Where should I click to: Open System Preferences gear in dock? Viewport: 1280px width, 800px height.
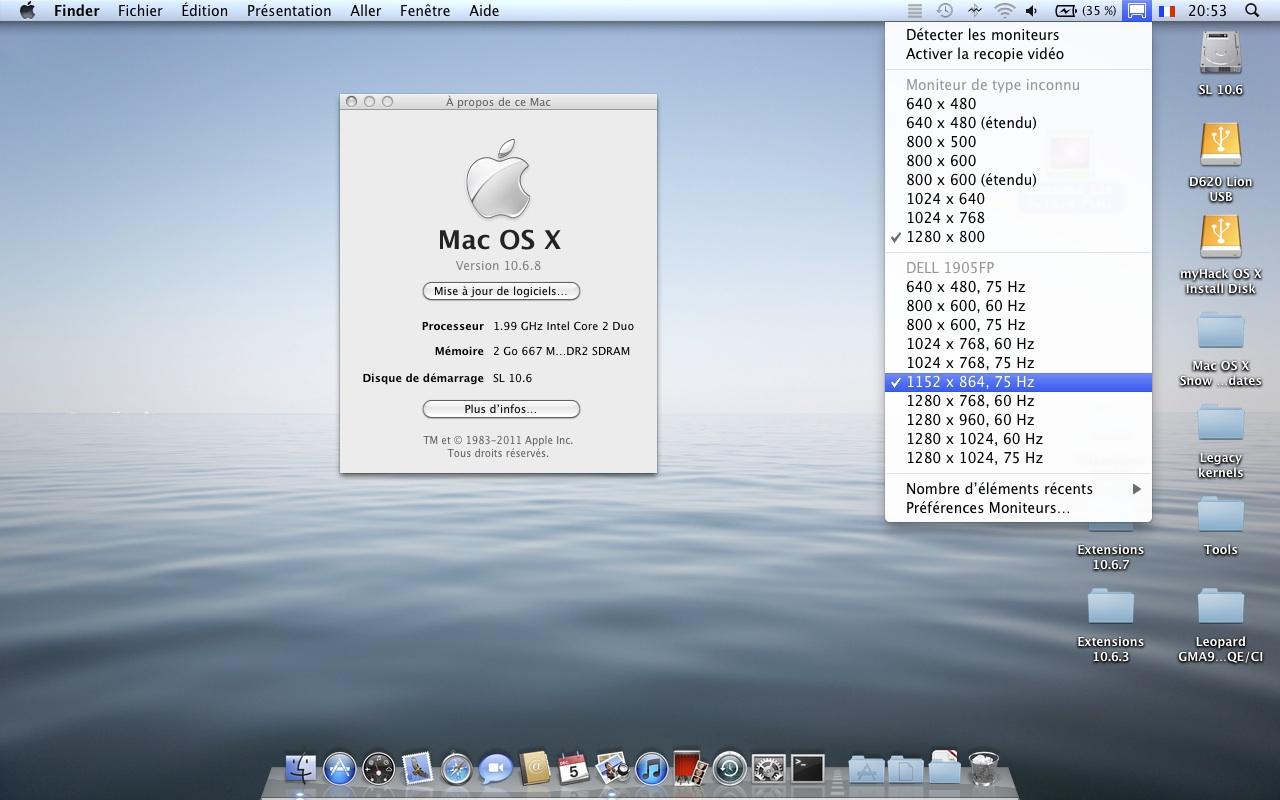(x=768, y=768)
